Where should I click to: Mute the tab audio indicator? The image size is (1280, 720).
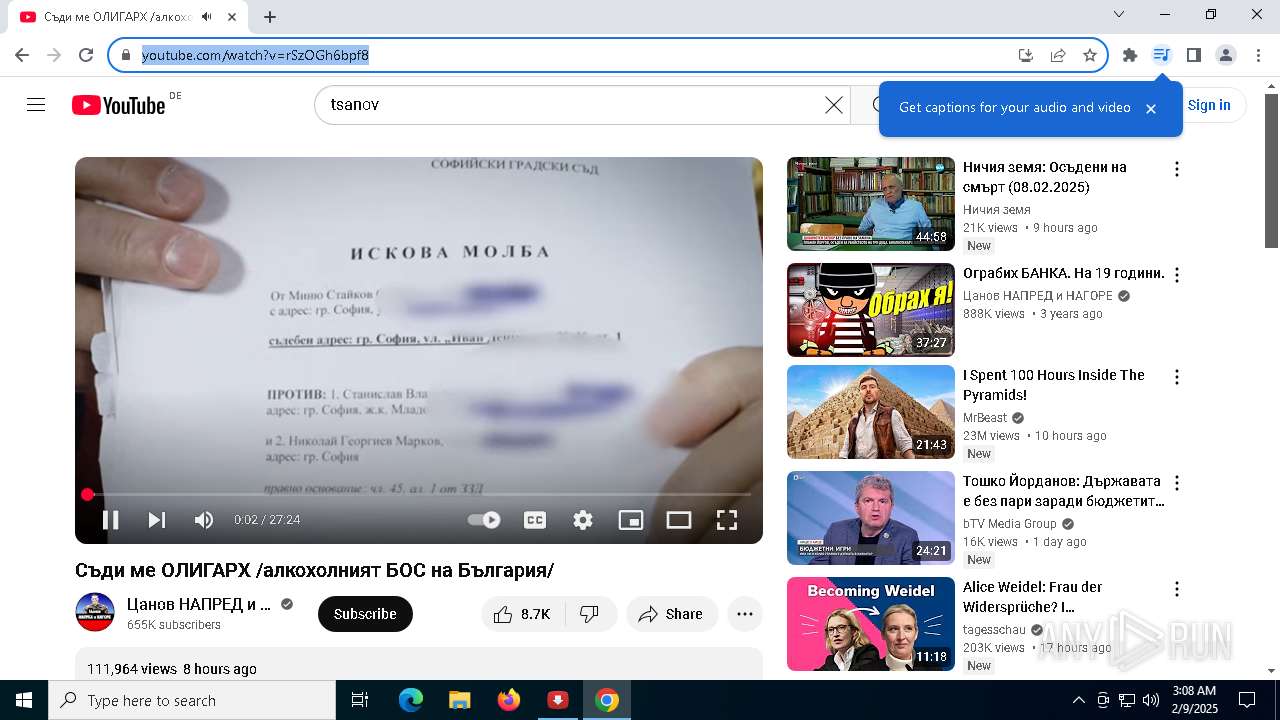coord(207,17)
